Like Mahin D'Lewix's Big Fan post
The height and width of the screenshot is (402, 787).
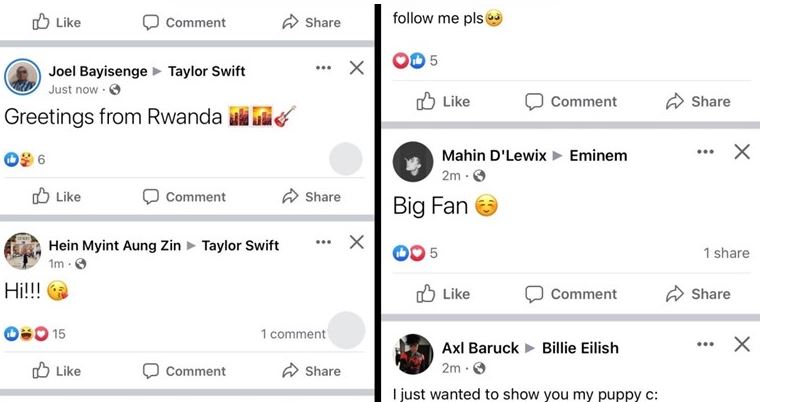(443, 294)
